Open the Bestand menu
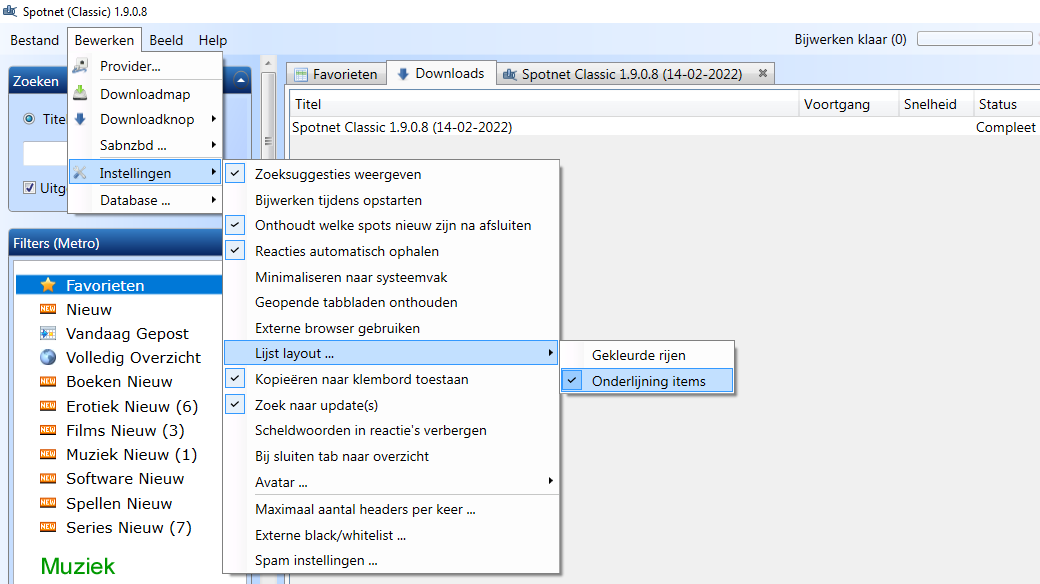1040x584 pixels. [x=34, y=40]
